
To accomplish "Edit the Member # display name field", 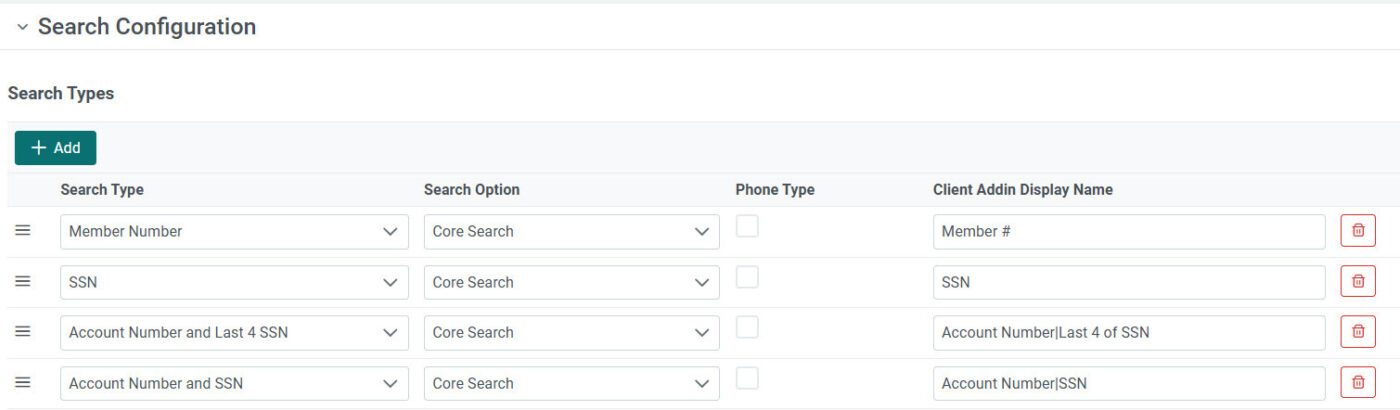I will [x=1129, y=231].
